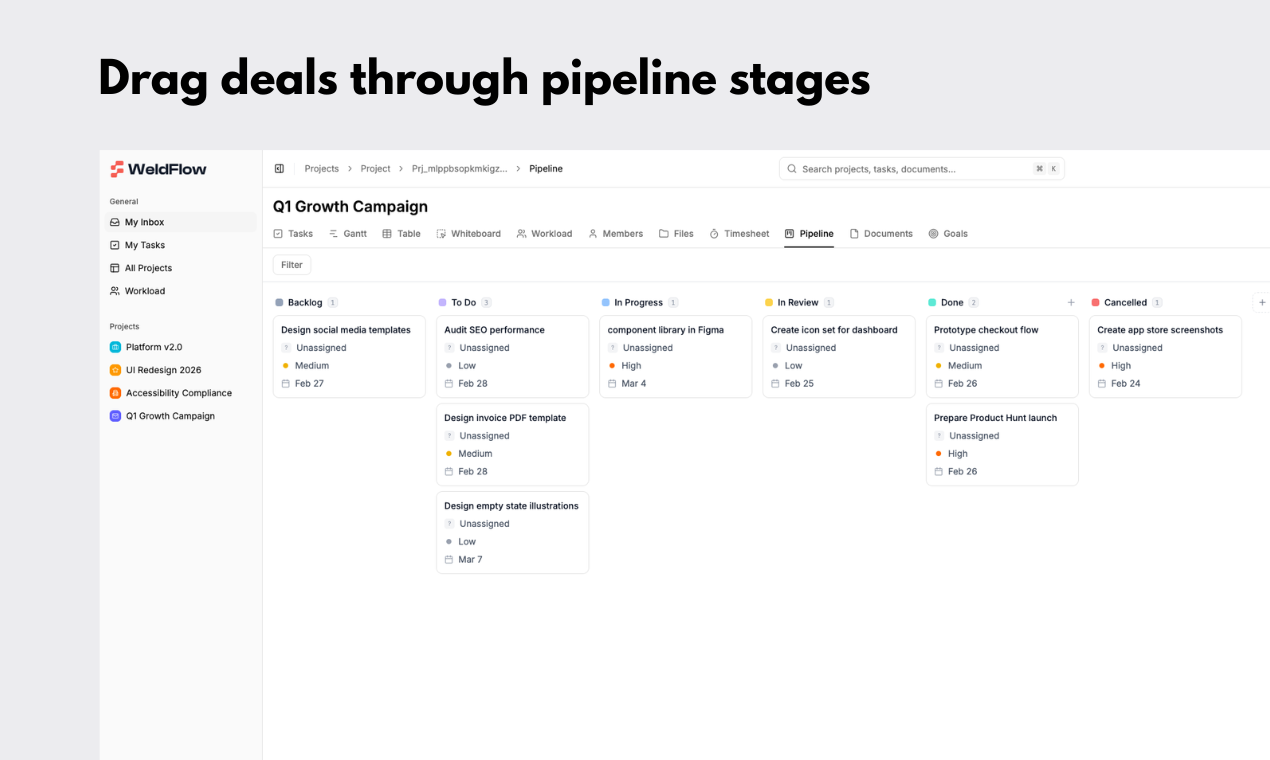Image resolution: width=1270 pixels, height=760 pixels.
Task: Switch to the Gantt tab
Action: pos(347,234)
